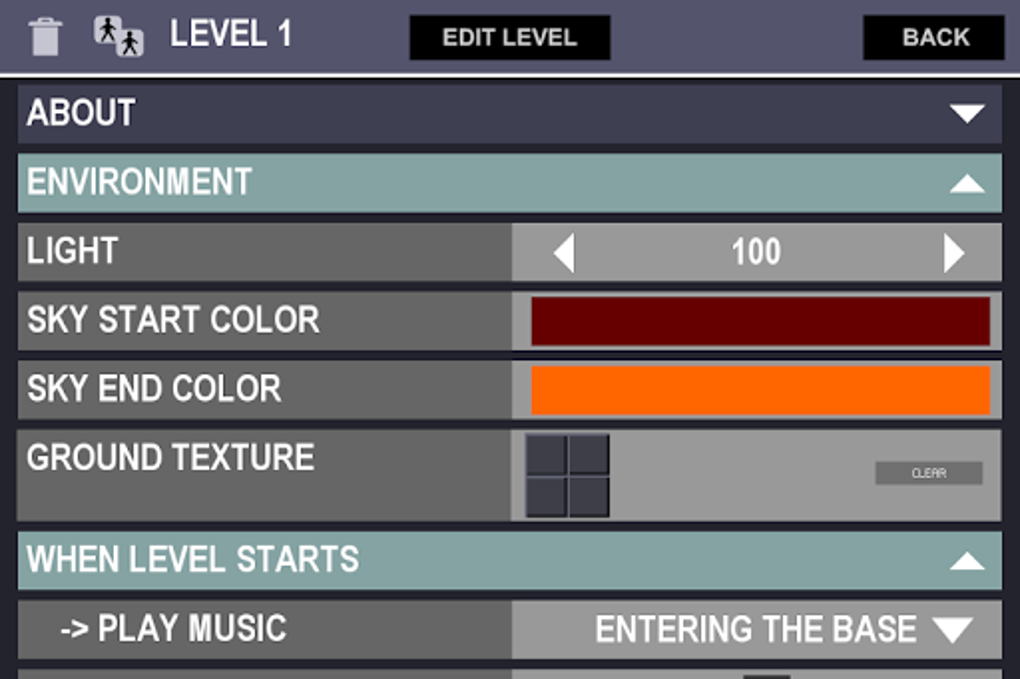Viewport: 1020px width, 679px height.
Task: Select the ground texture thumbnail
Action: 567,475
